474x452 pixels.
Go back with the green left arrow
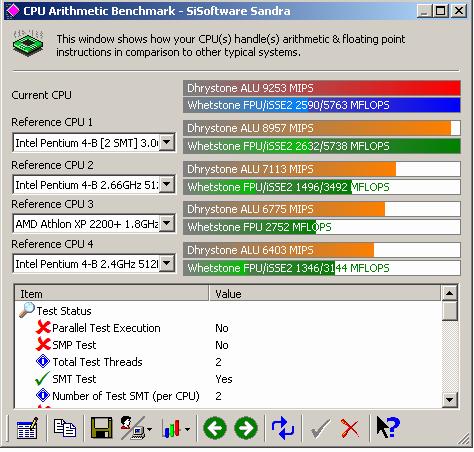click(x=215, y=428)
